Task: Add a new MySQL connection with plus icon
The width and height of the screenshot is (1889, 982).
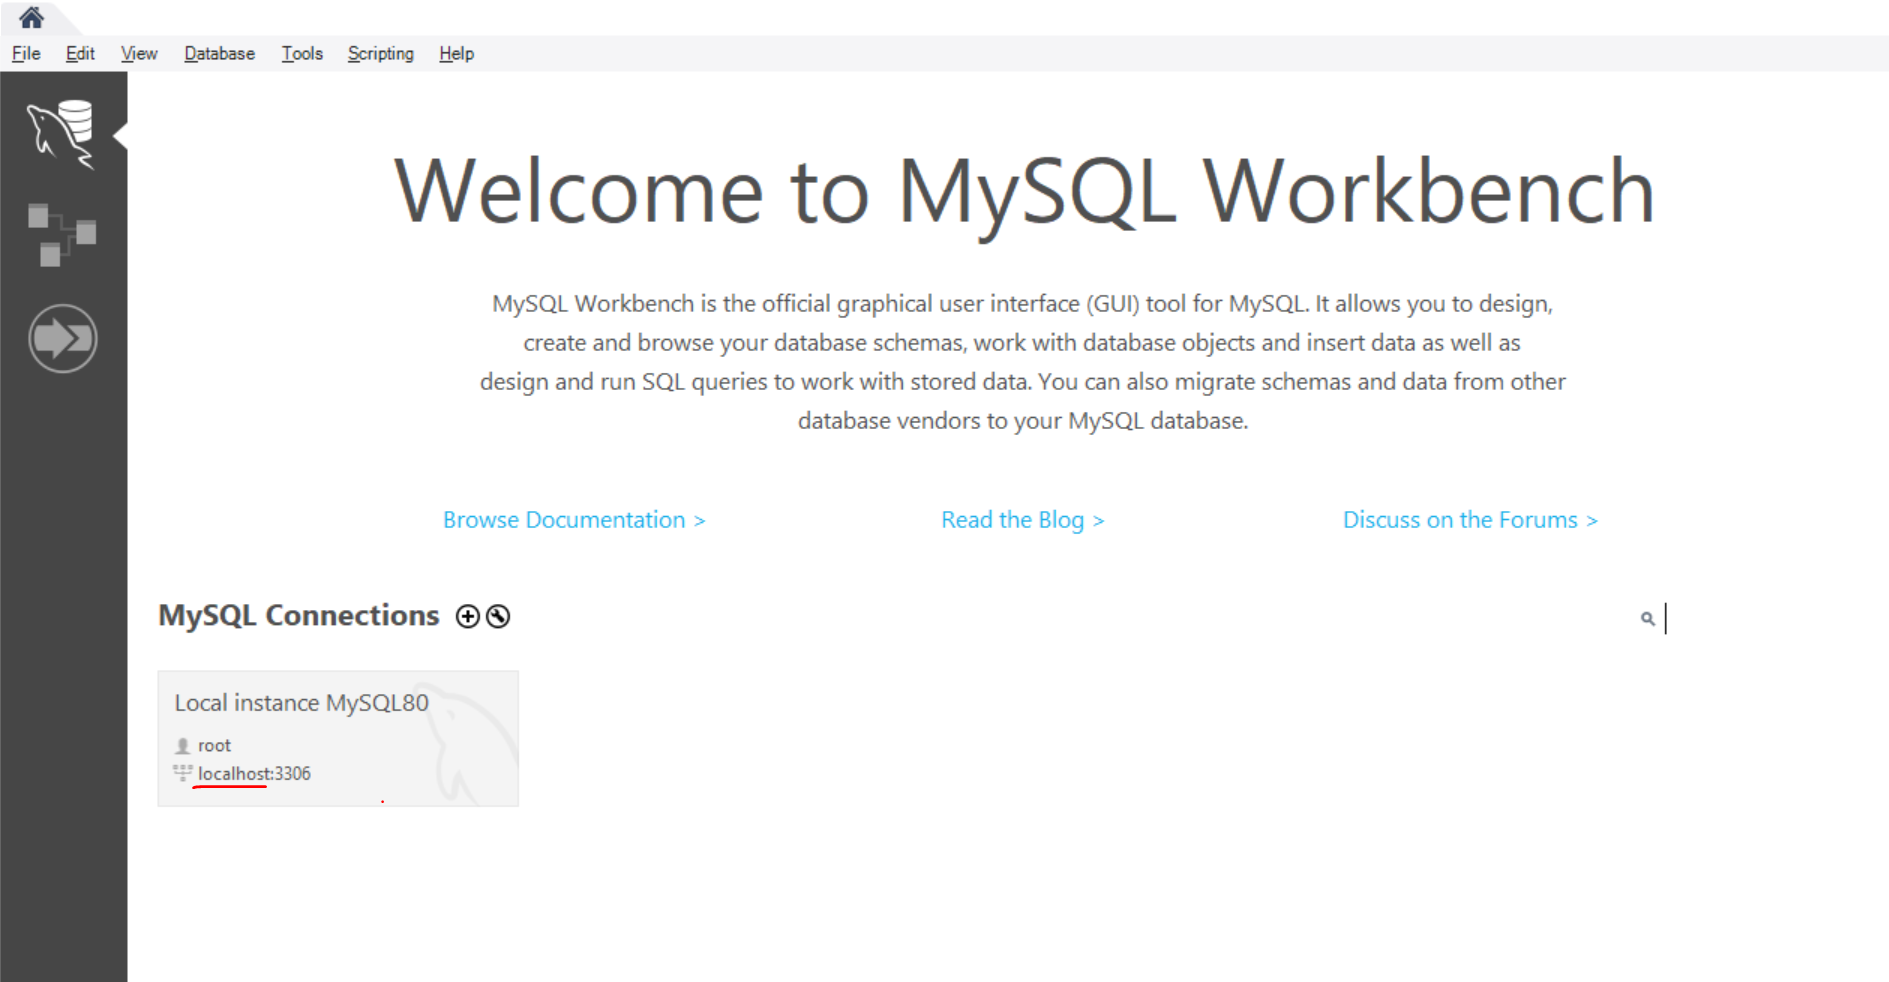Action: tap(467, 616)
